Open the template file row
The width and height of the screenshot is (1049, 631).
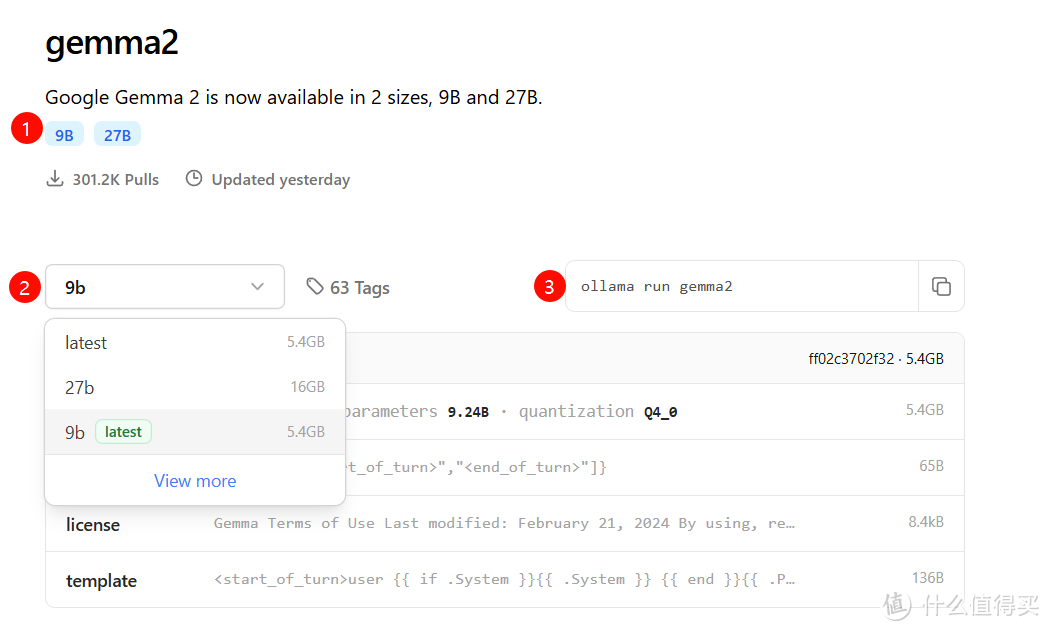point(101,581)
